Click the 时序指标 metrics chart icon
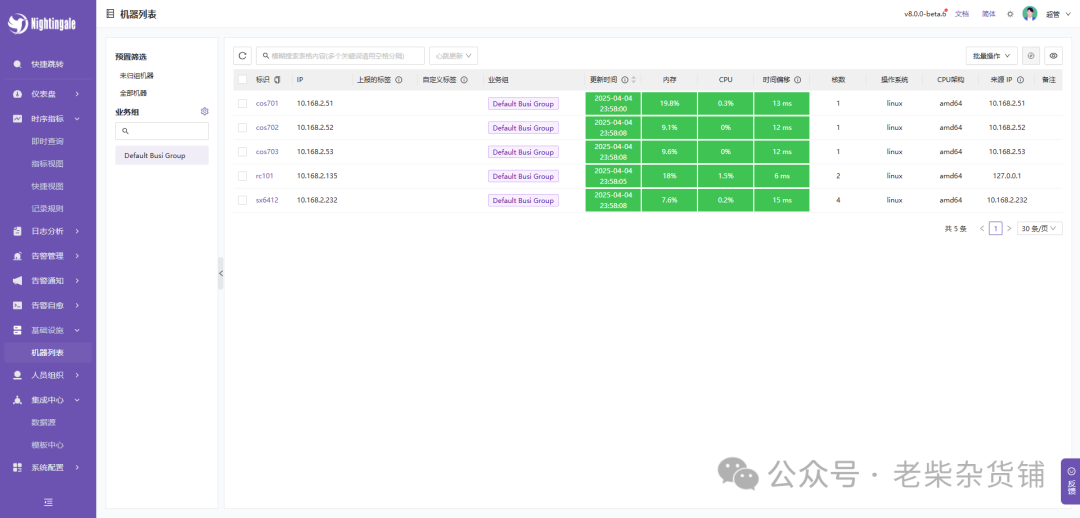The width and height of the screenshot is (1080, 518). click(17, 118)
